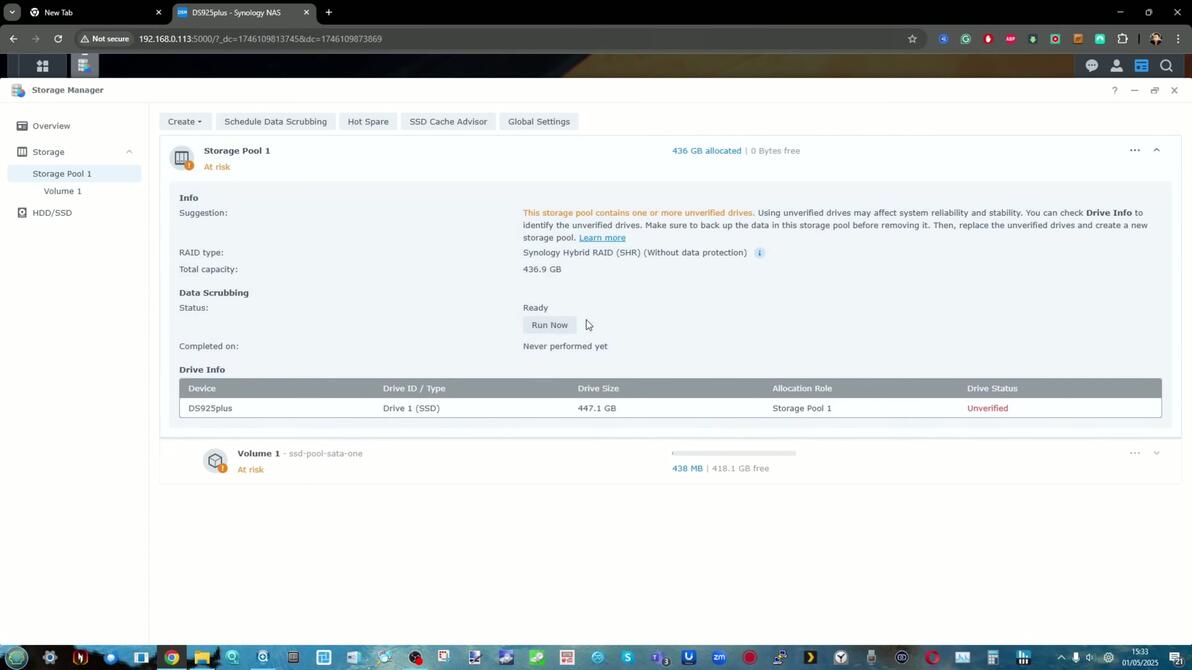Screen dimensions: 1192x670
Task: Click the Hot Spare button
Action: tap(368, 122)
